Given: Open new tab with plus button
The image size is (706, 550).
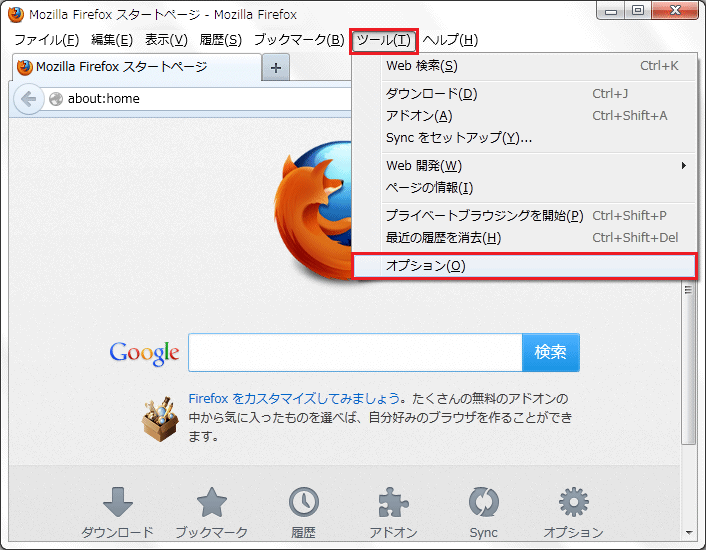Looking at the screenshot, I should (x=276, y=67).
